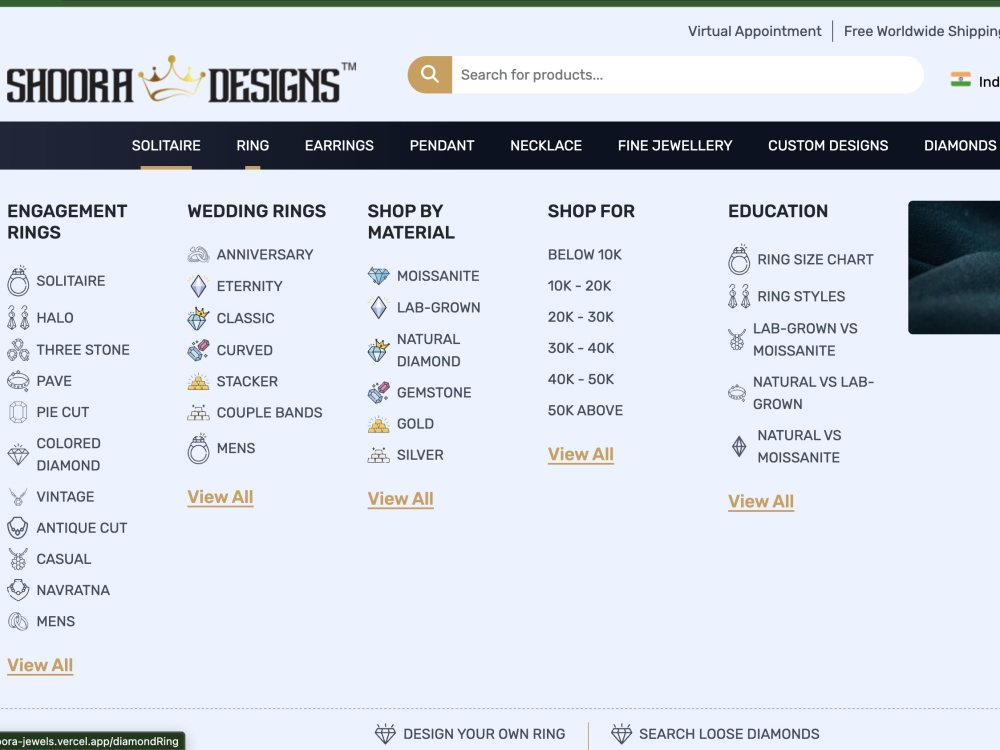
Task: Open Lab-Grown vs Moissanite article
Action: [805, 339]
